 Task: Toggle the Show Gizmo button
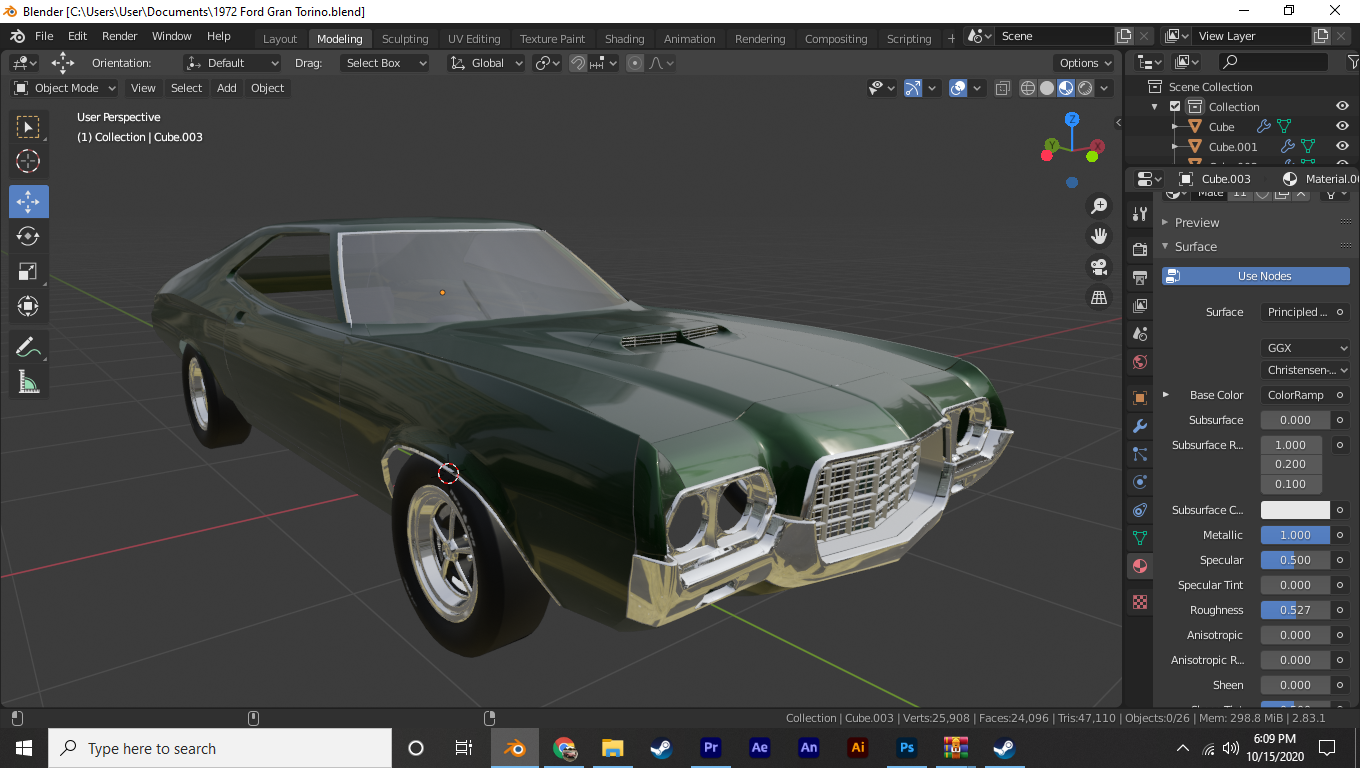(x=913, y=88)
